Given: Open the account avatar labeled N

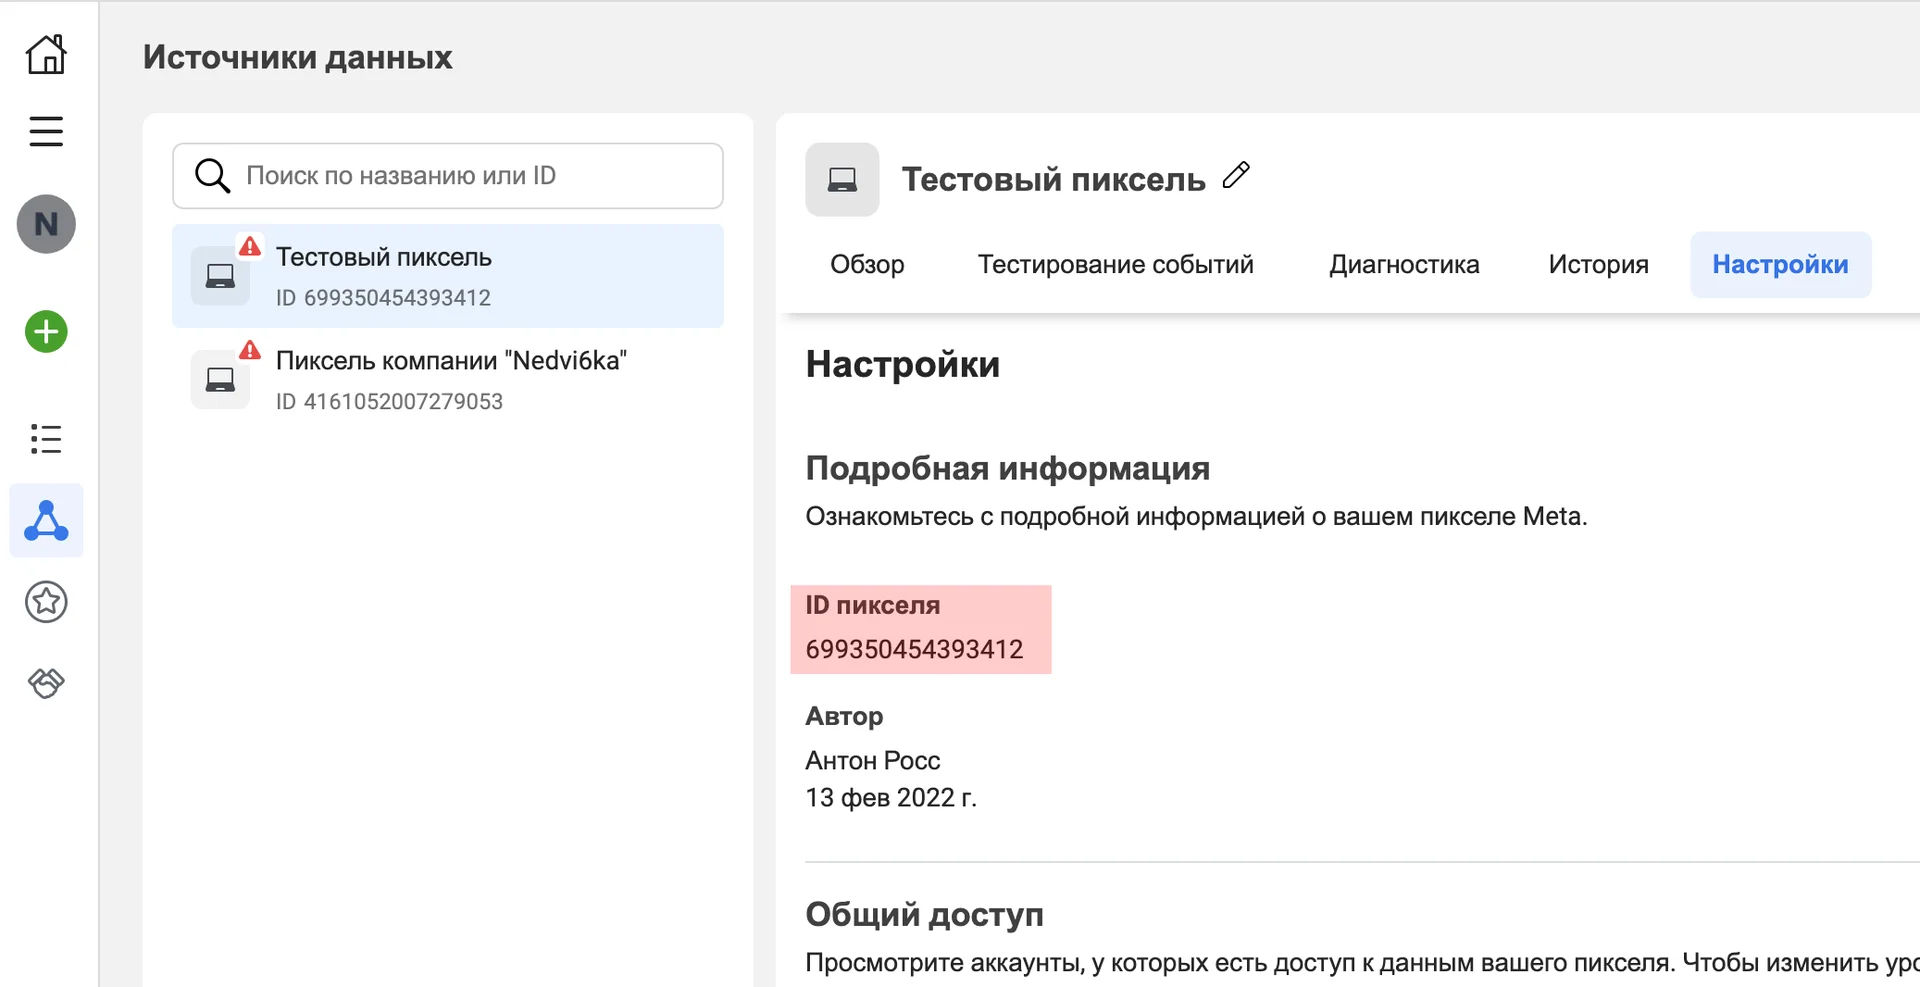Looking at the screenshot, I should click(46, 224).
